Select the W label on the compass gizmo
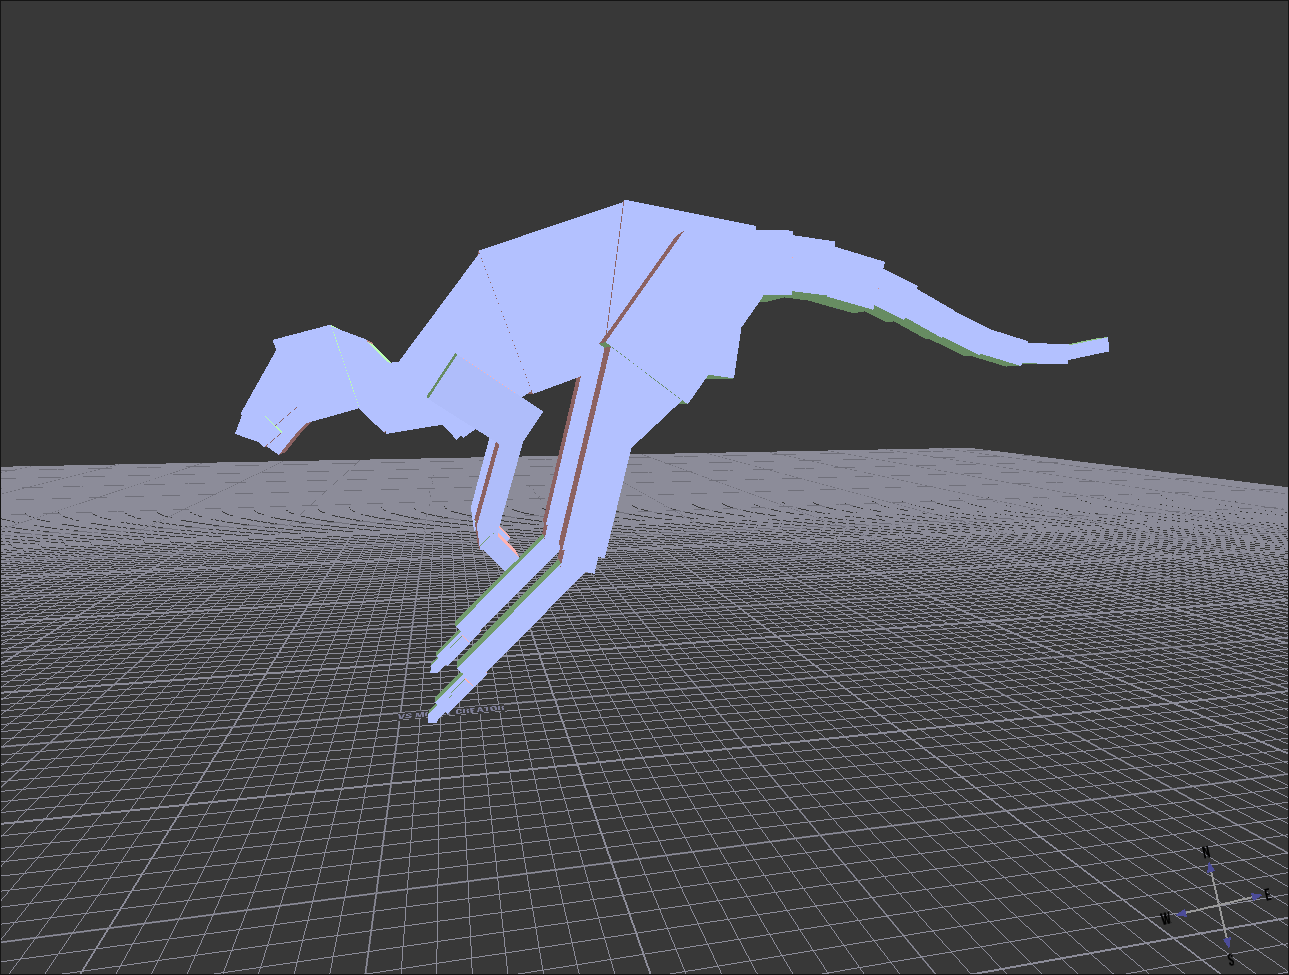The height and width of the screenshot is (975, 1289). tap(1165, 919)
